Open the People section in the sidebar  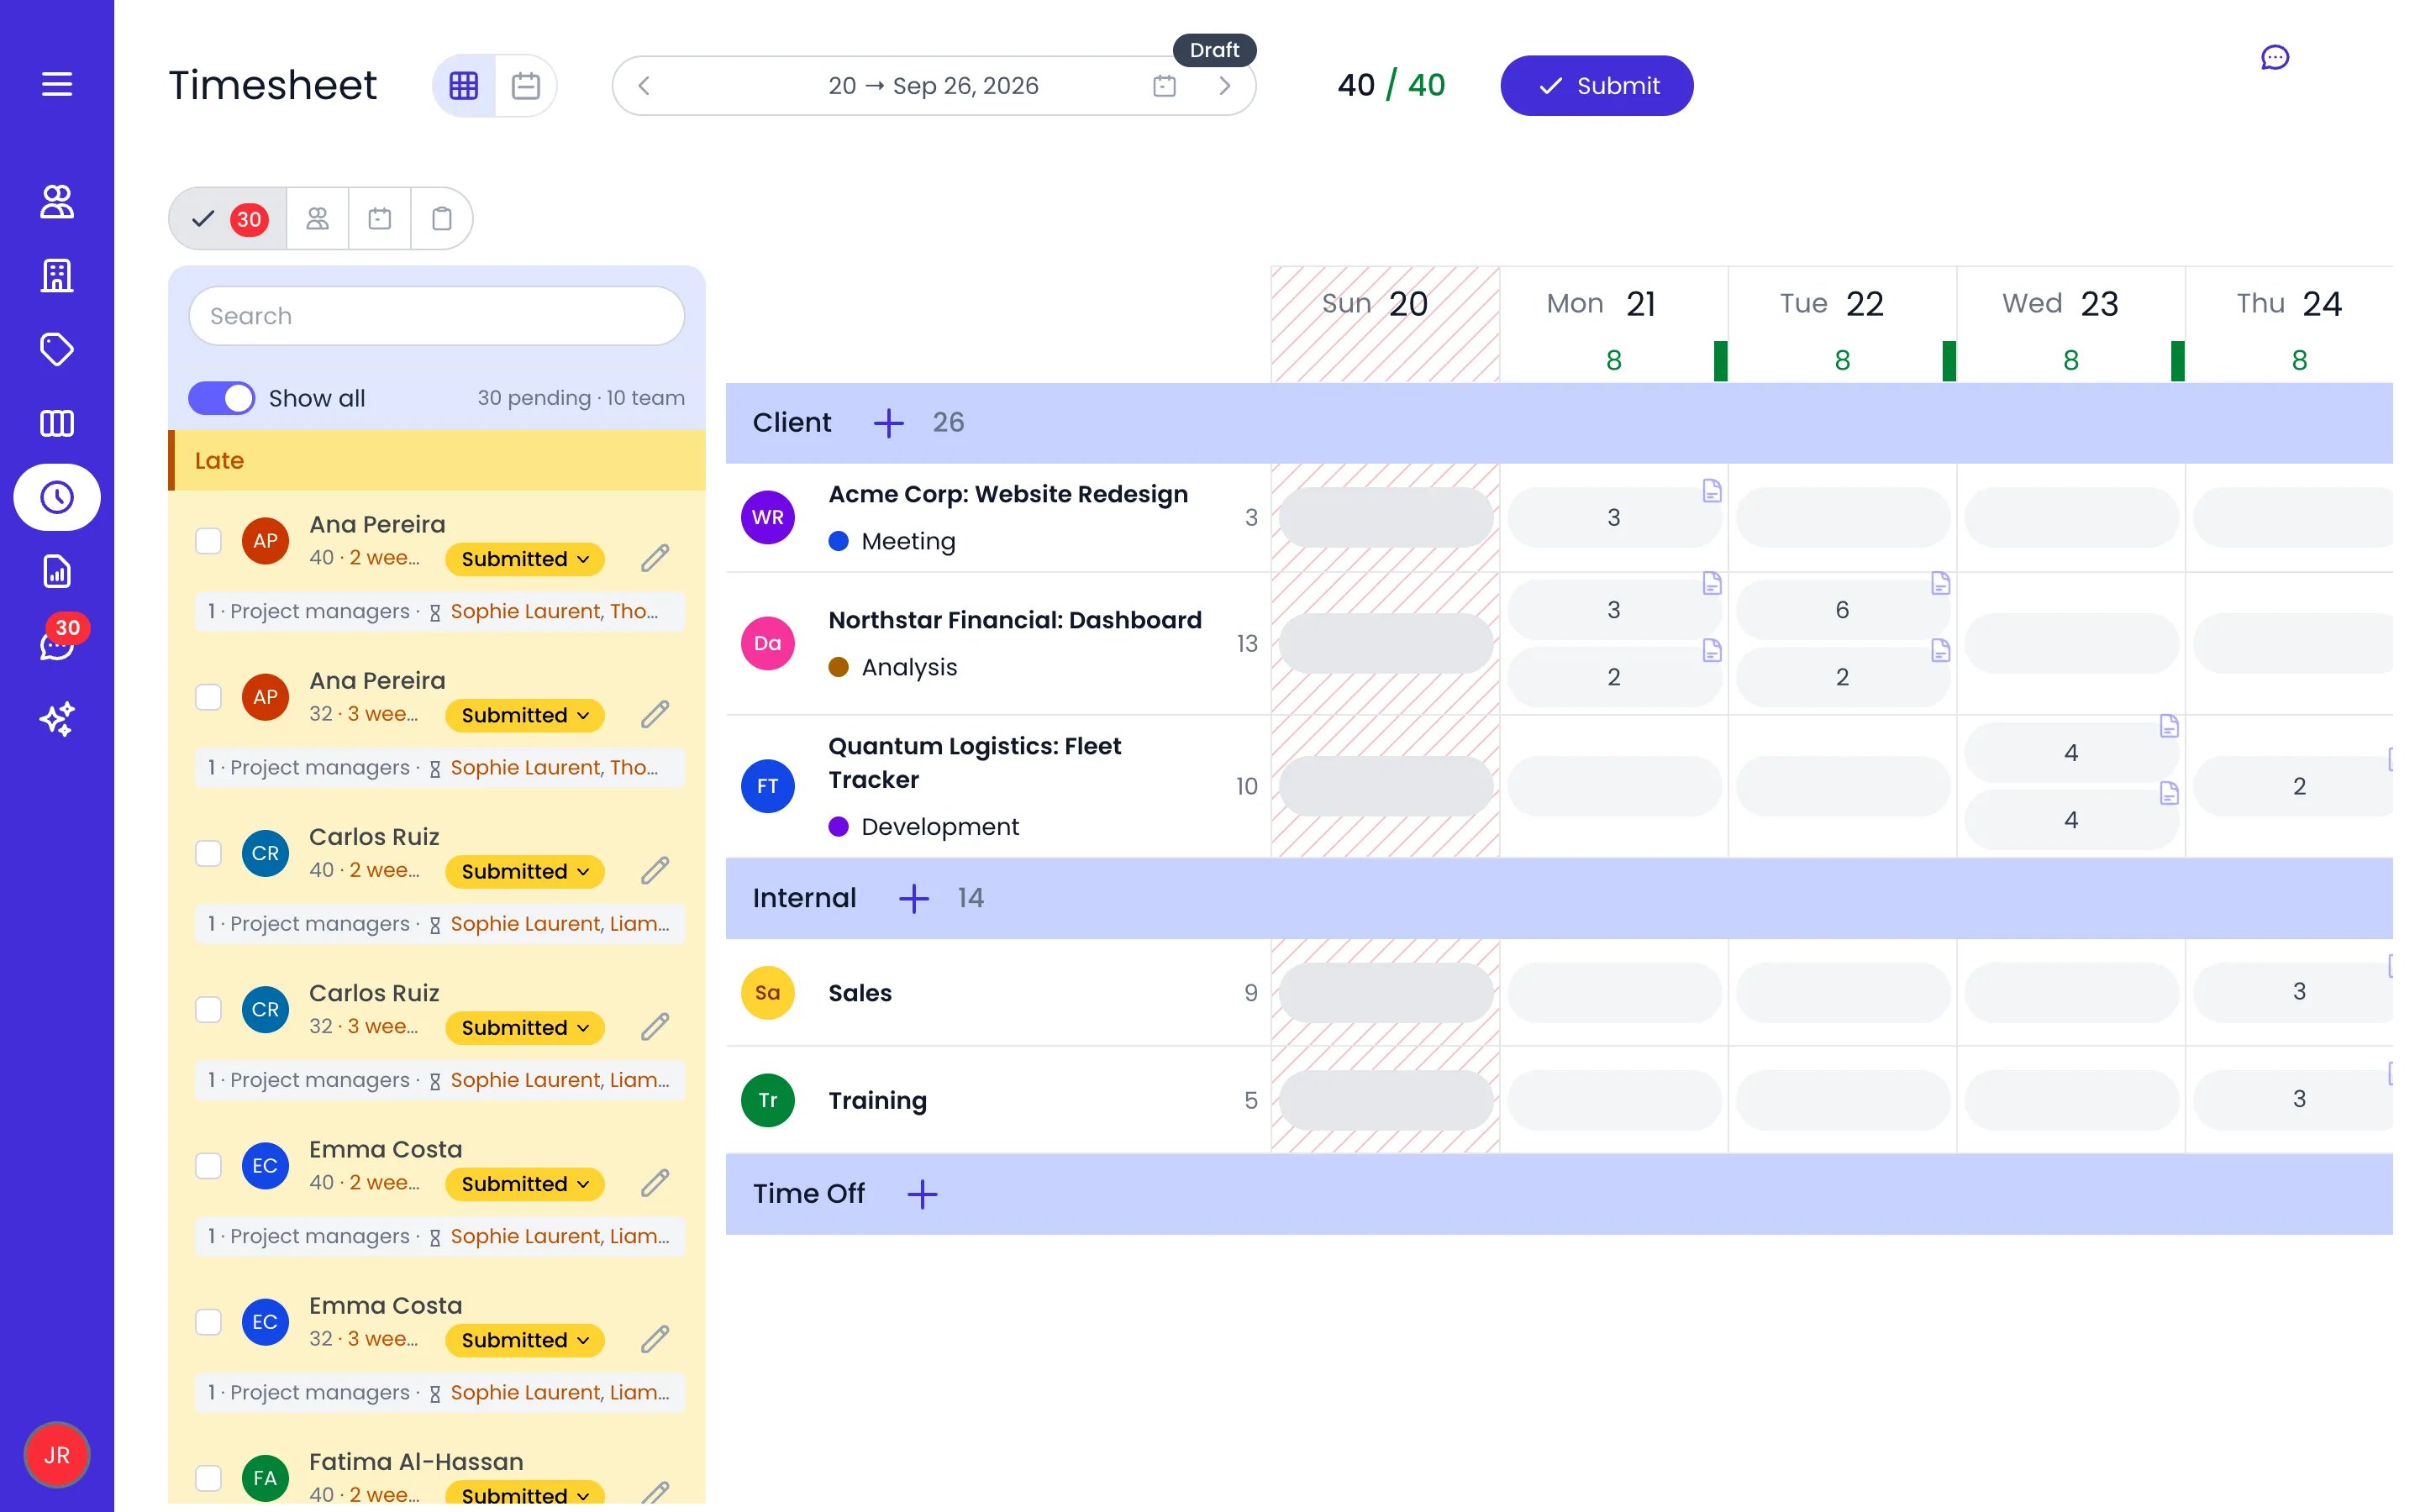(x=57, y=201)
